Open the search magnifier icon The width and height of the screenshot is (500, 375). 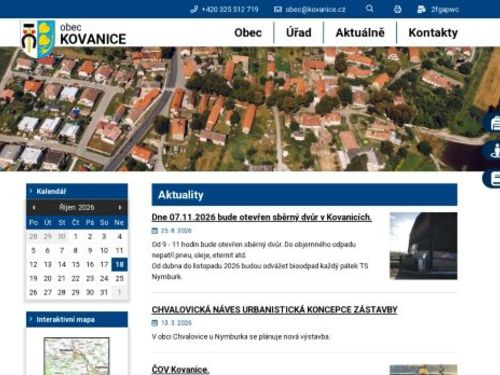[x=369, y=9]
